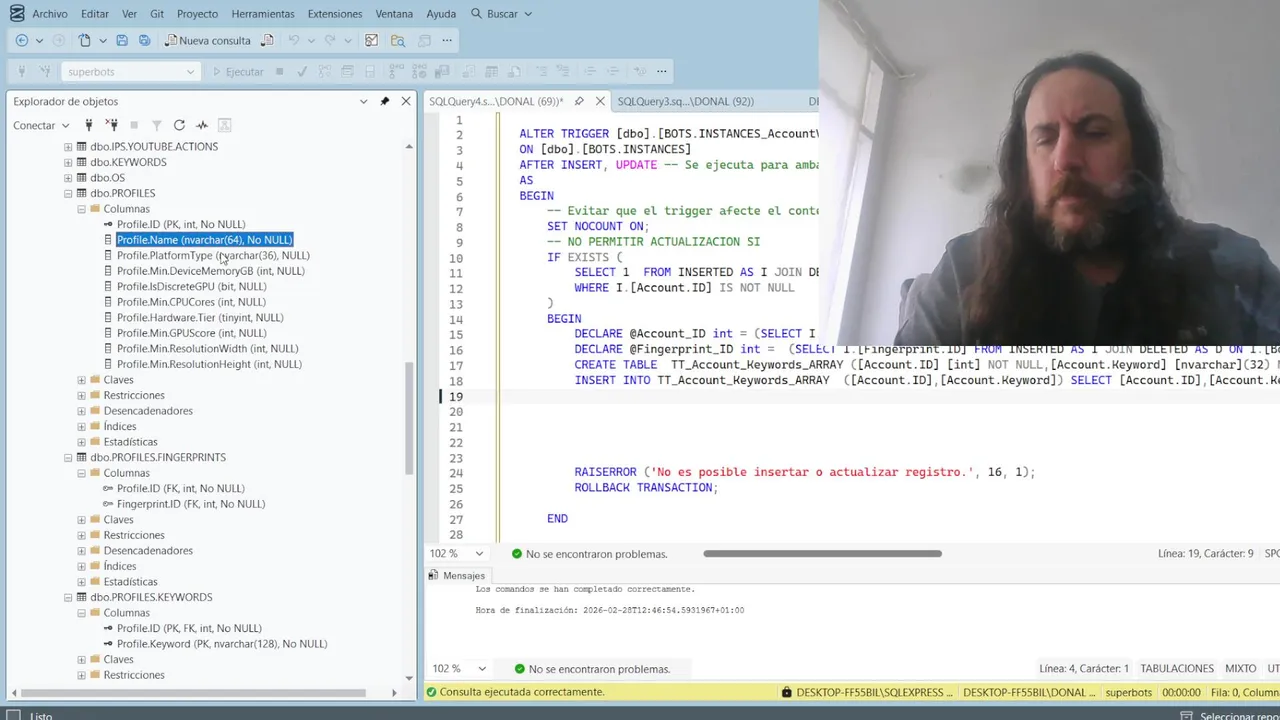Select Profile.Hardware.Tier column in tree
The width and height of the screenshot is (1280, 720).
(x=200, y=318)
